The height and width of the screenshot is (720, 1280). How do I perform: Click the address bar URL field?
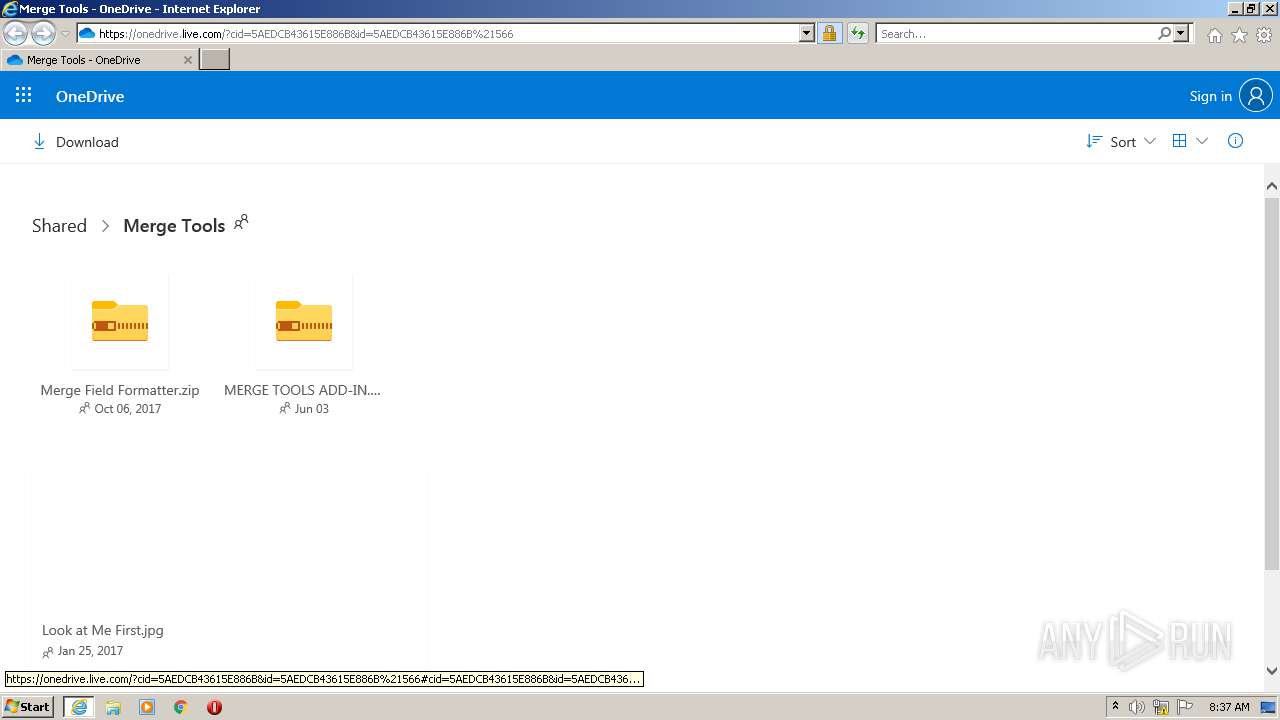point(448,33)
